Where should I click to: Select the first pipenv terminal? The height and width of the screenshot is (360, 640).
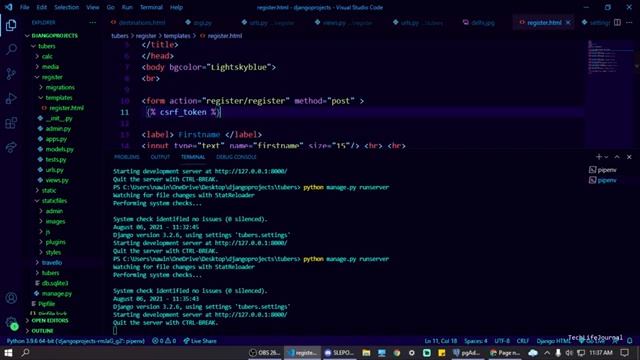[603, 170]
